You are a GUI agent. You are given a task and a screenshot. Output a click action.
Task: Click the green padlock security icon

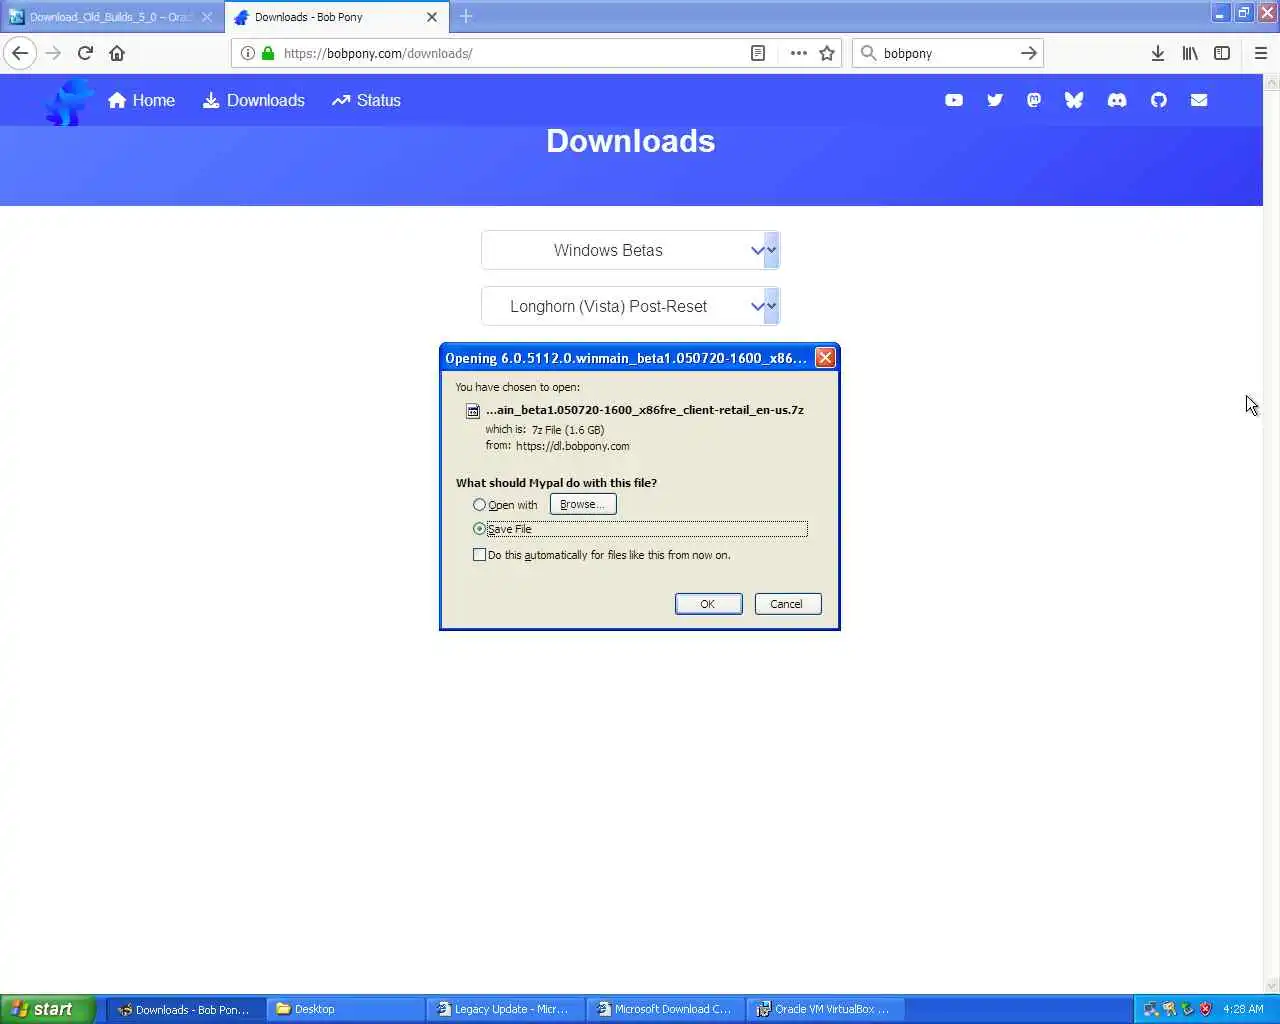click(268, 53)
